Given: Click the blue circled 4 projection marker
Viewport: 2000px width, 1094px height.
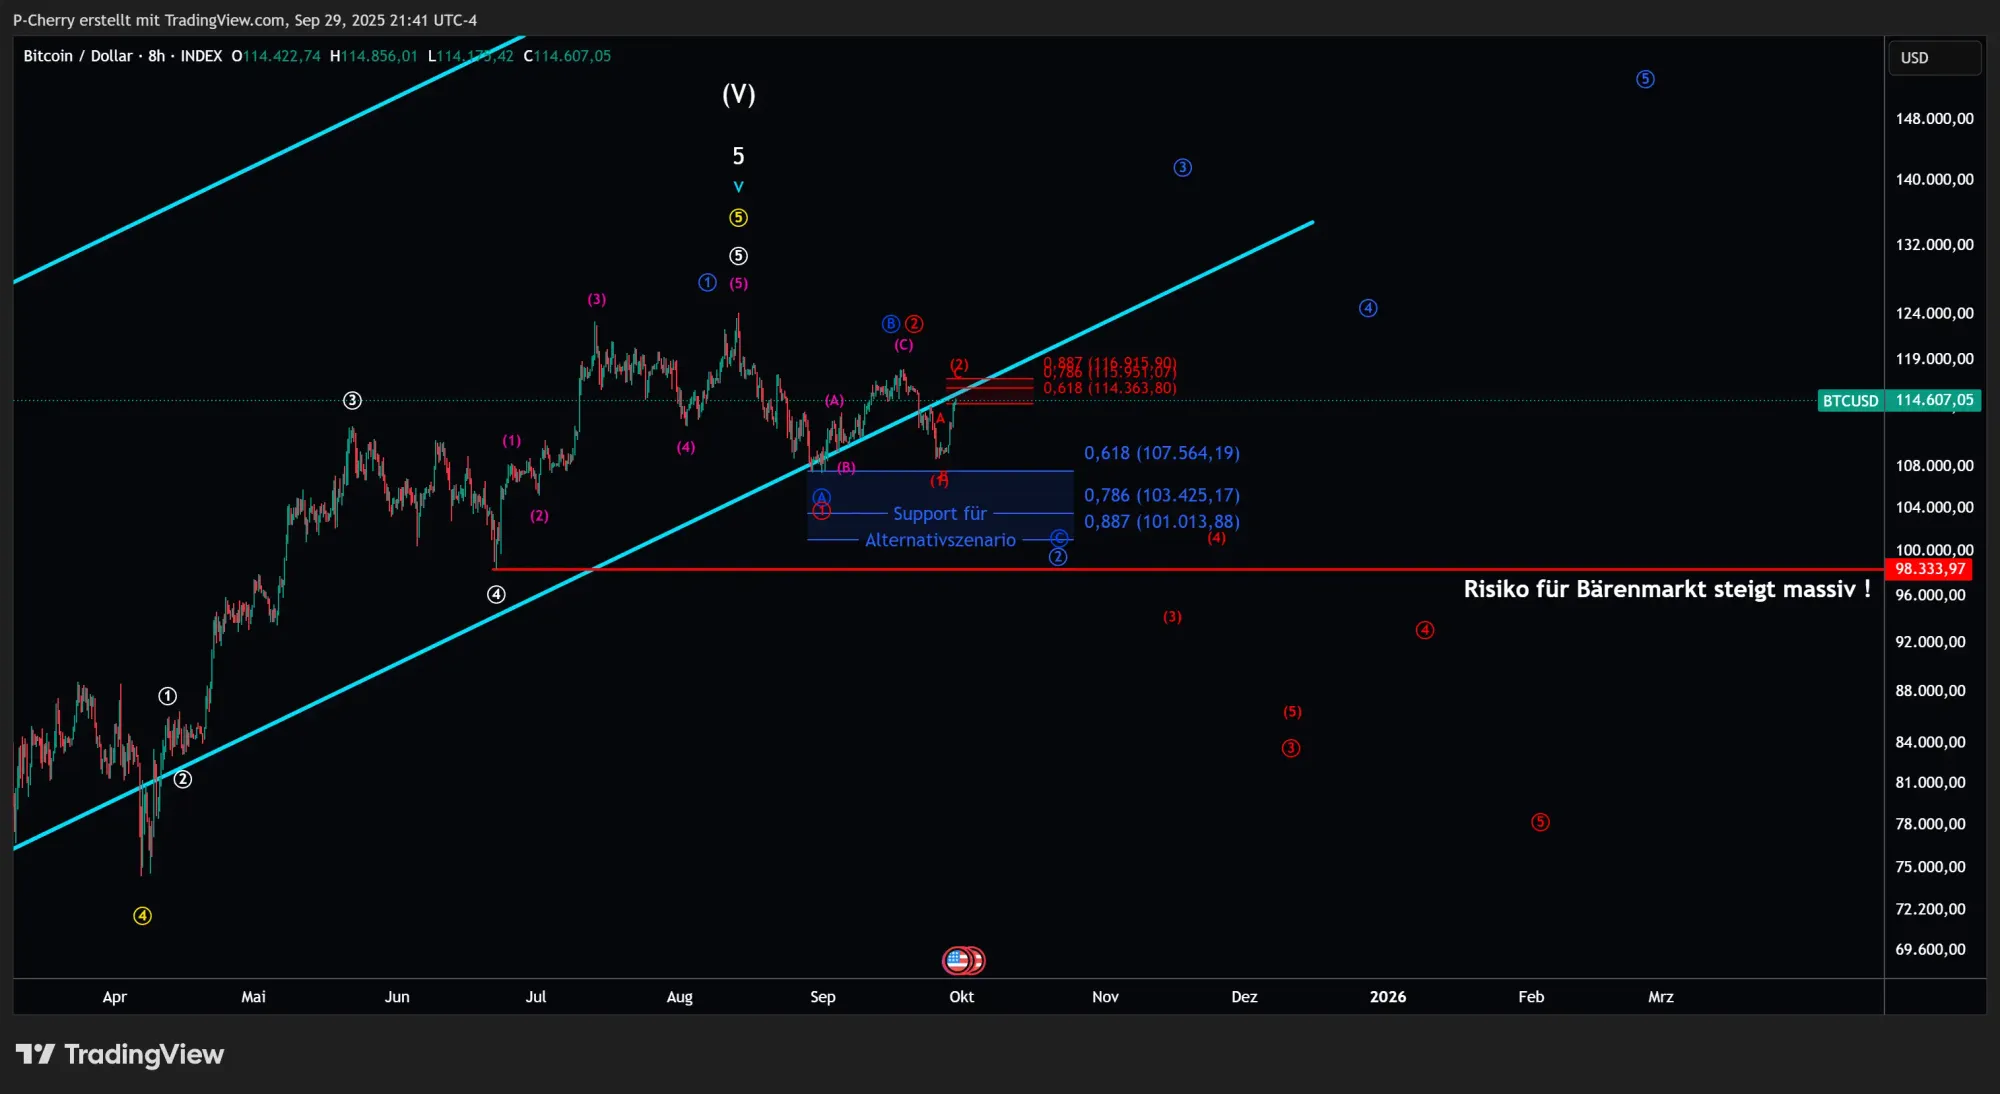Looking at the screenshot, I should 1368,308.
